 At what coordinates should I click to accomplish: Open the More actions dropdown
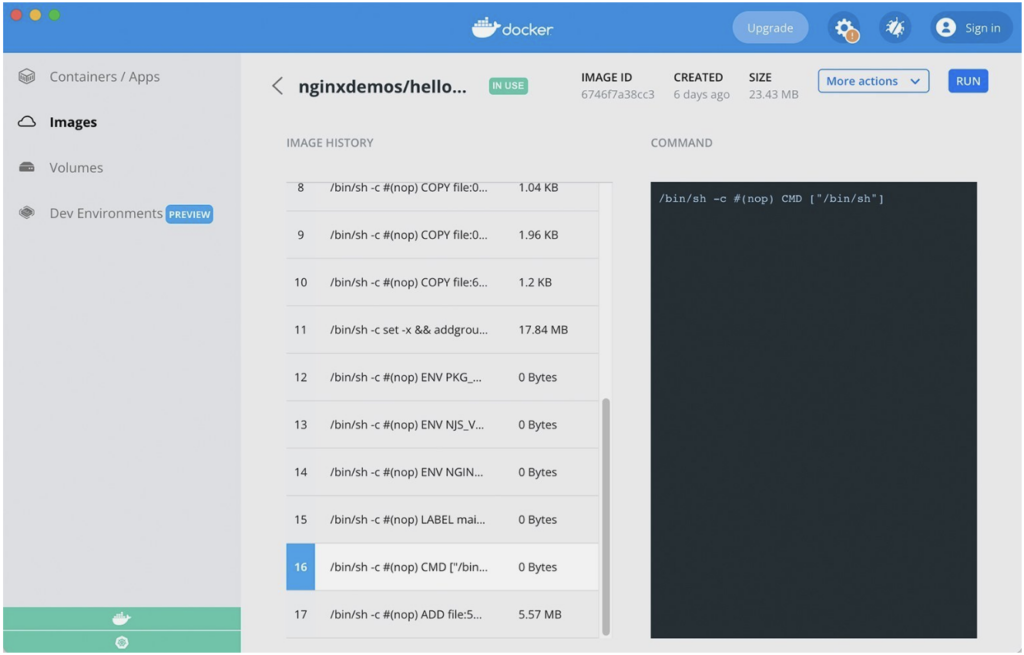click(x=873, y=81)
